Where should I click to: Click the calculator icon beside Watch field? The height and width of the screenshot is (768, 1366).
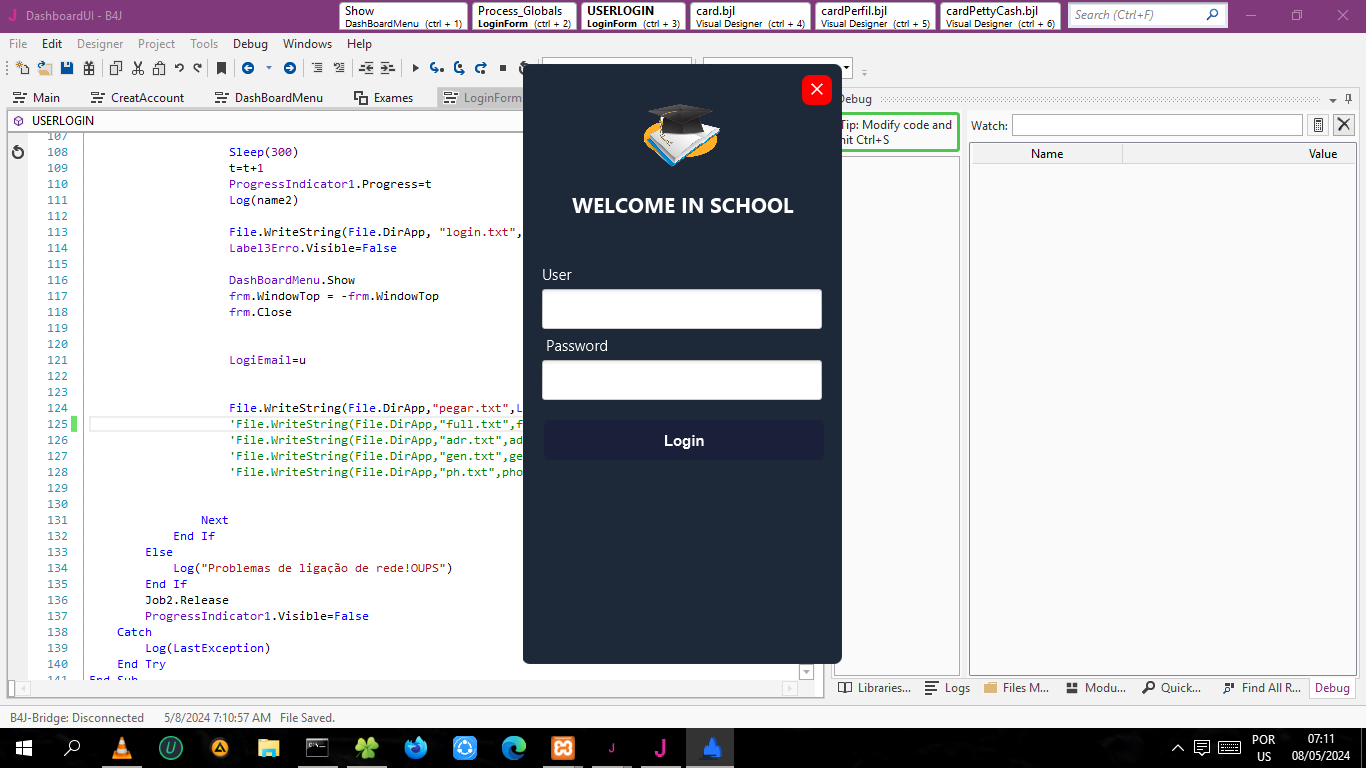tap(1318, 125)
